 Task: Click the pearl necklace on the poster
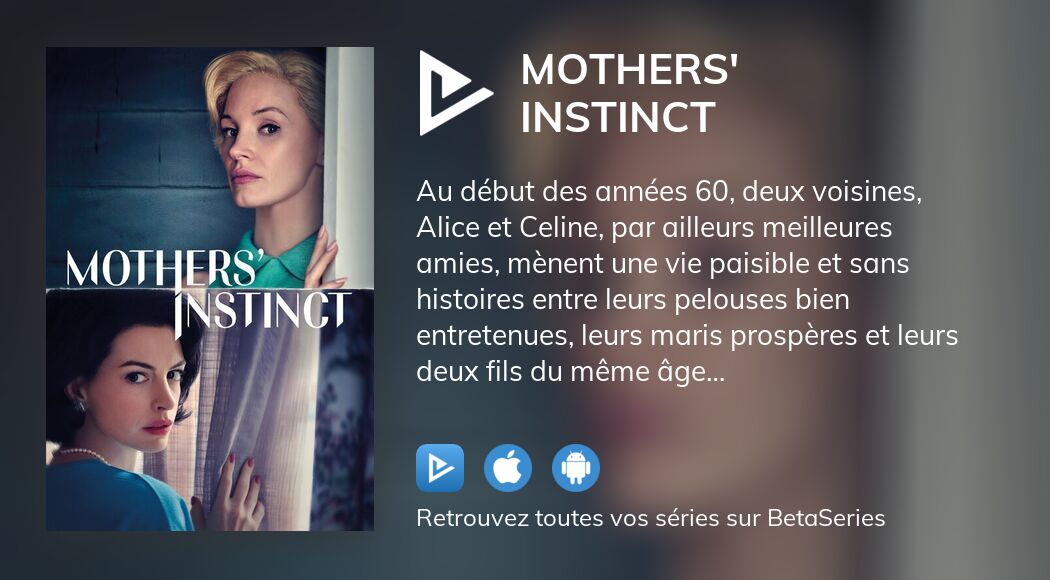click(82, 455)
